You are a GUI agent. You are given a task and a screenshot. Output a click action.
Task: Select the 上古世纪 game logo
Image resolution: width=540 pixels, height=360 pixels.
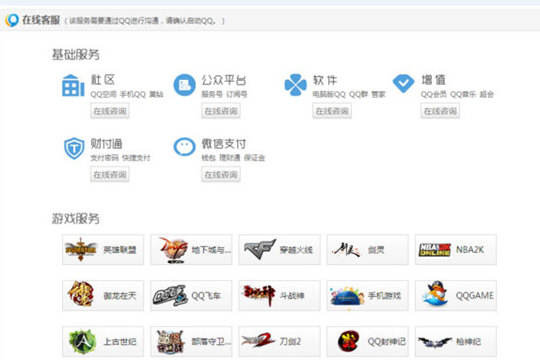click(x=82, y=342)
